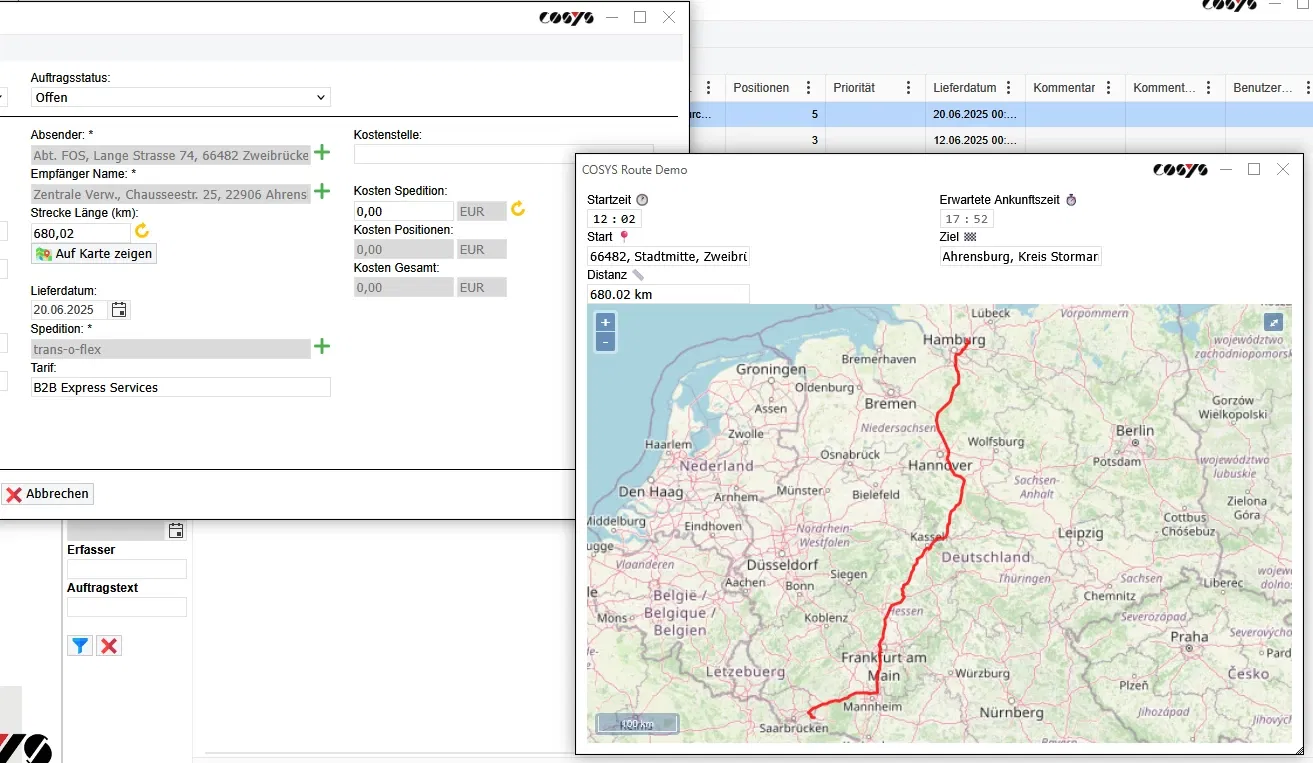Image resolution: width=1313 pixels, height=763 pixels.
Task: Select the Positionen cell showing 5
Action: tap(775, 114)
